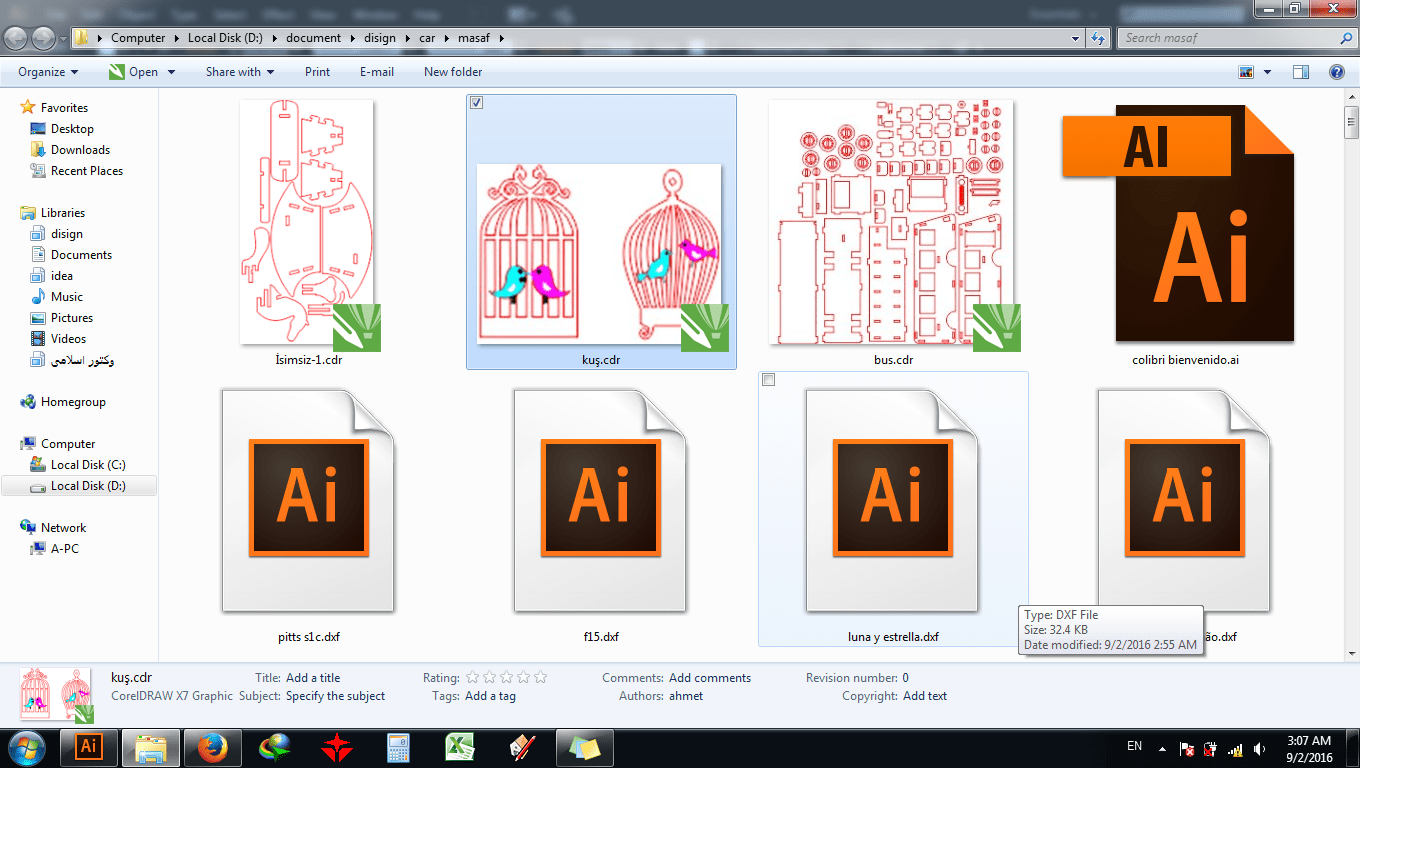Select the f15.dxf file icon
Image resolution: width=1421 pixels, height=842 pixels.
point(600,500)
